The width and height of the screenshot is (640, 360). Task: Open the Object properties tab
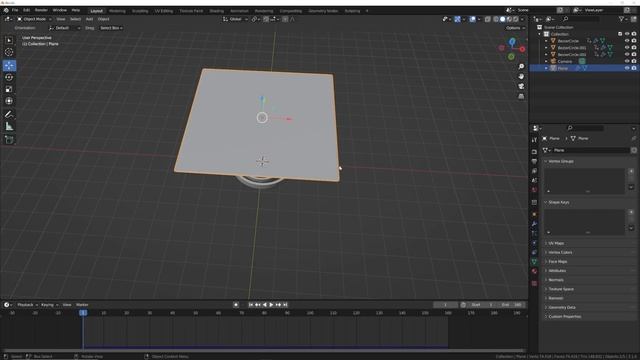pyautogui.click(x=534, y=214)
